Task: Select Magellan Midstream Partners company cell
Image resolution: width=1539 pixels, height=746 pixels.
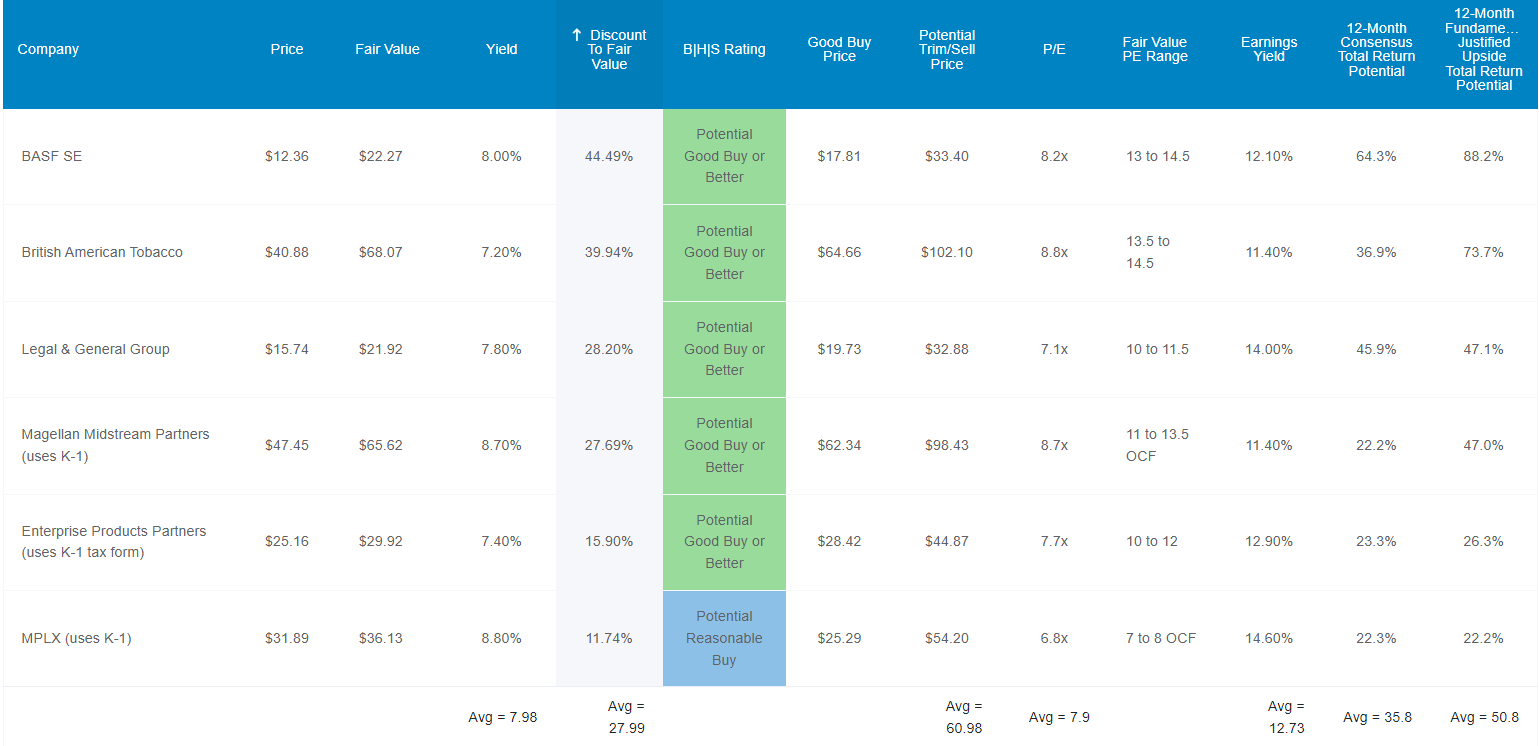Action: [116, 445]
